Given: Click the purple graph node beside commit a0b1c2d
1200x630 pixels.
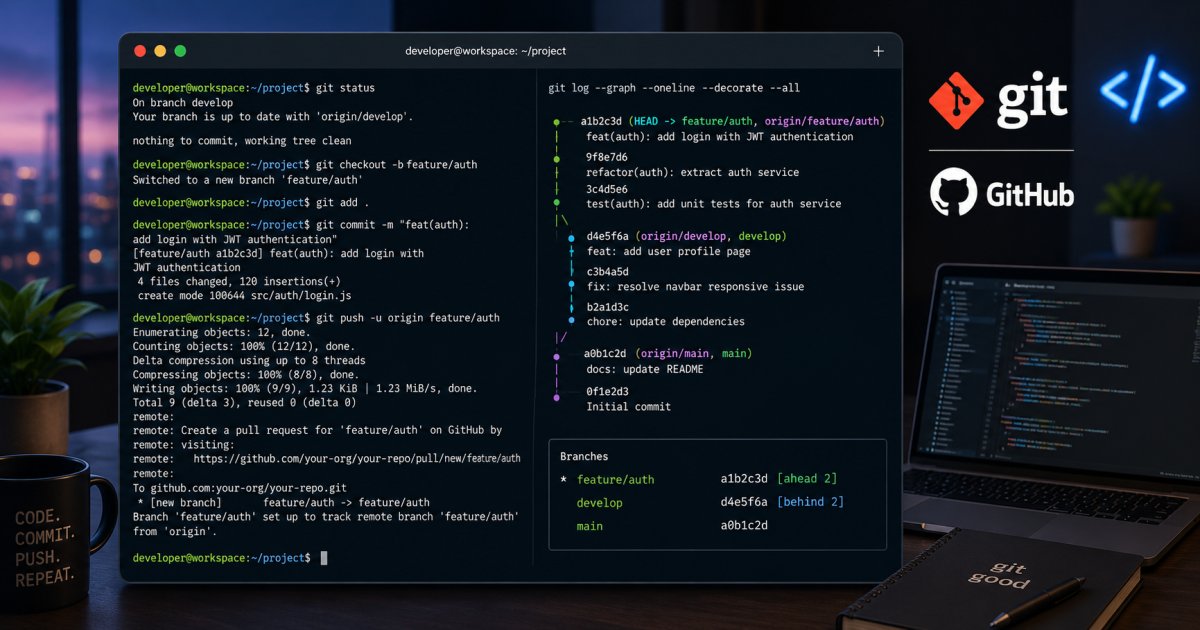Looking at the screenshot, I should (557, 355).
